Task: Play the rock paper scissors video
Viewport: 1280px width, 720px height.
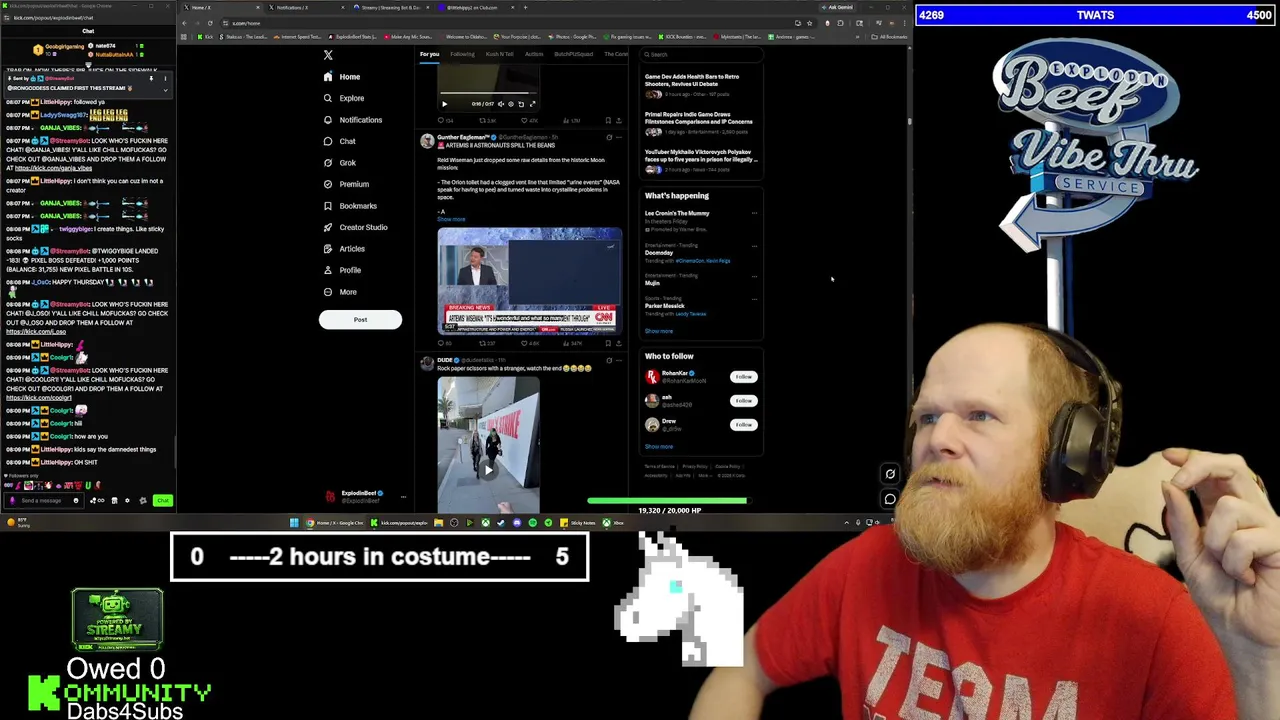Action: coord(488,470)
